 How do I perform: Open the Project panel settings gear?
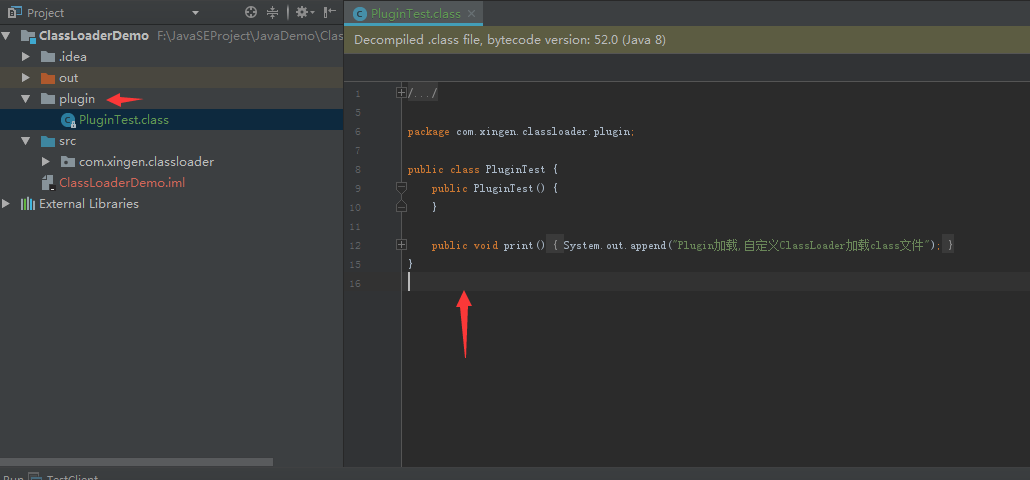coord(305,12)
